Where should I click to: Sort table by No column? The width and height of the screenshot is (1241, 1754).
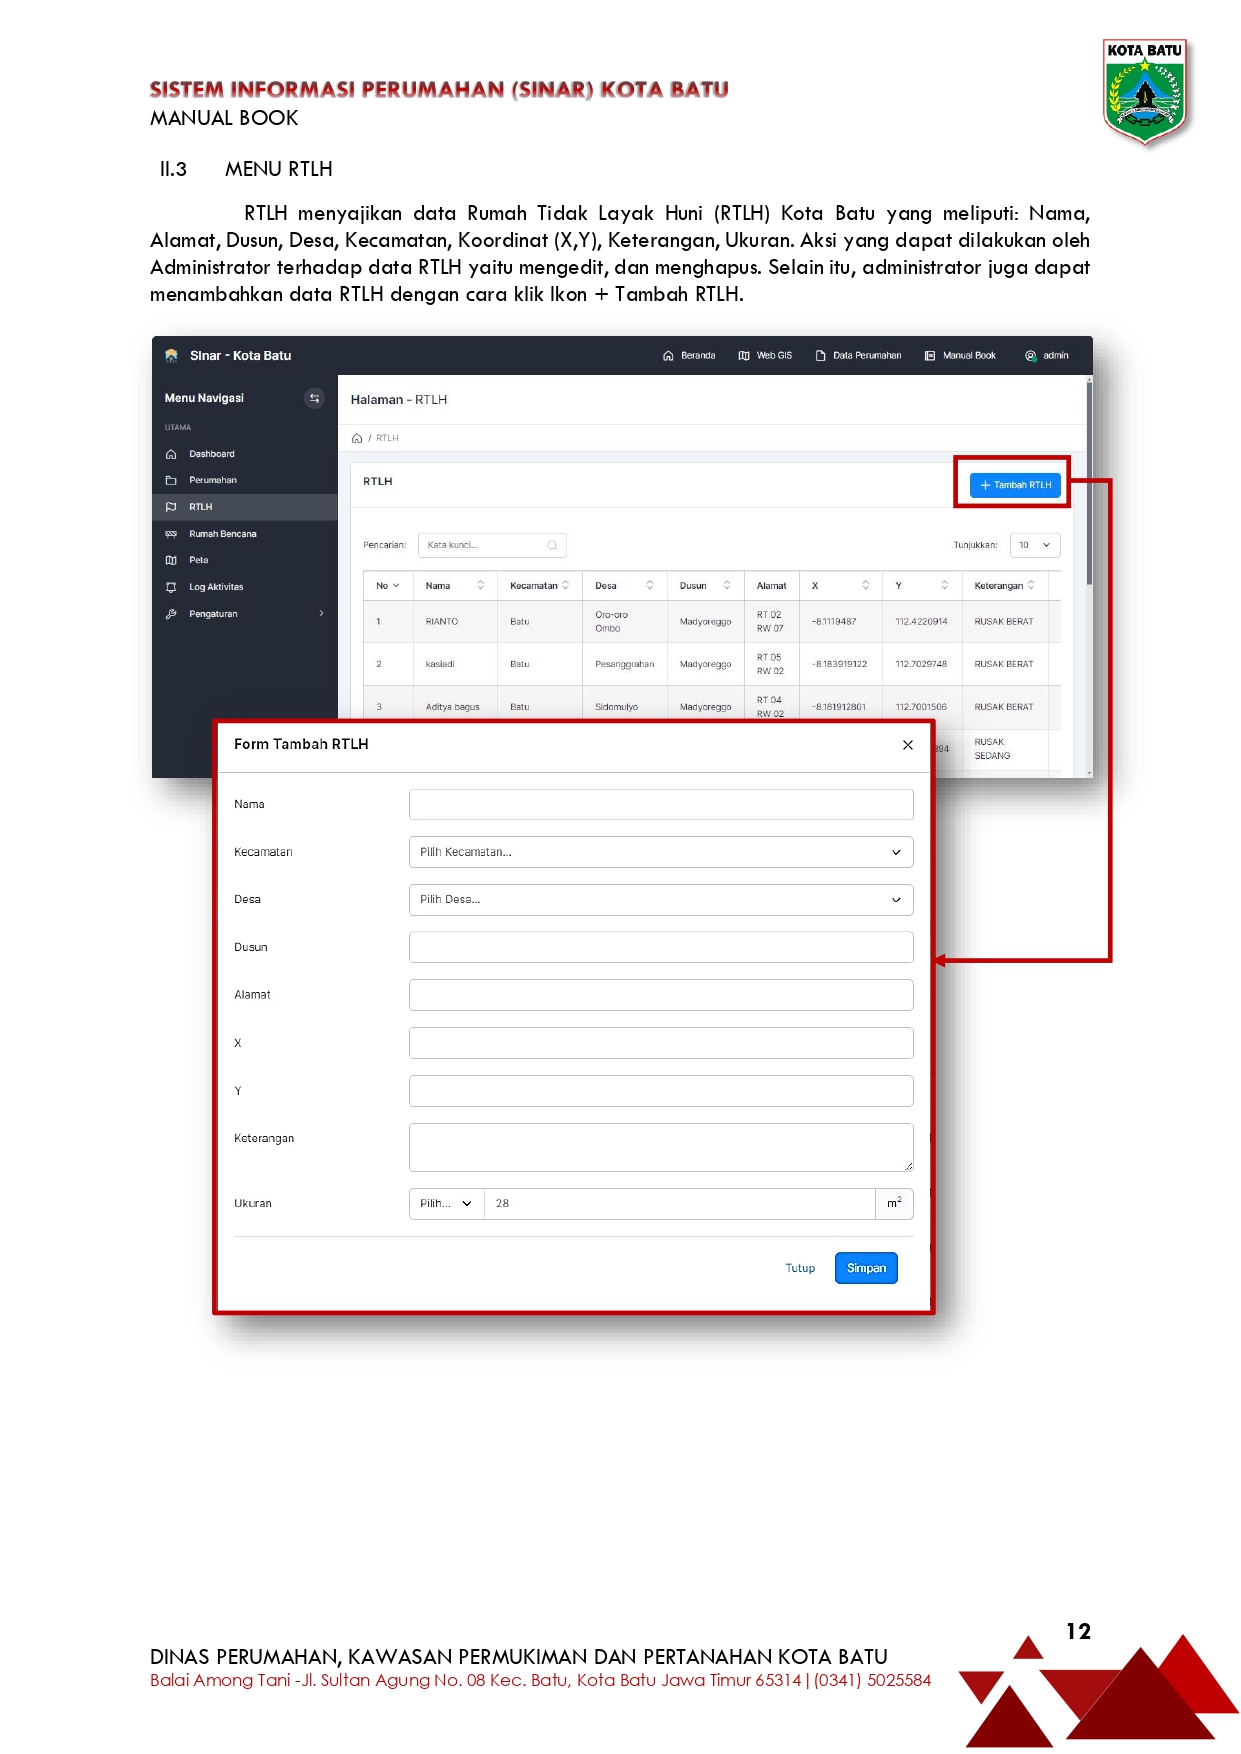point(388,586)
